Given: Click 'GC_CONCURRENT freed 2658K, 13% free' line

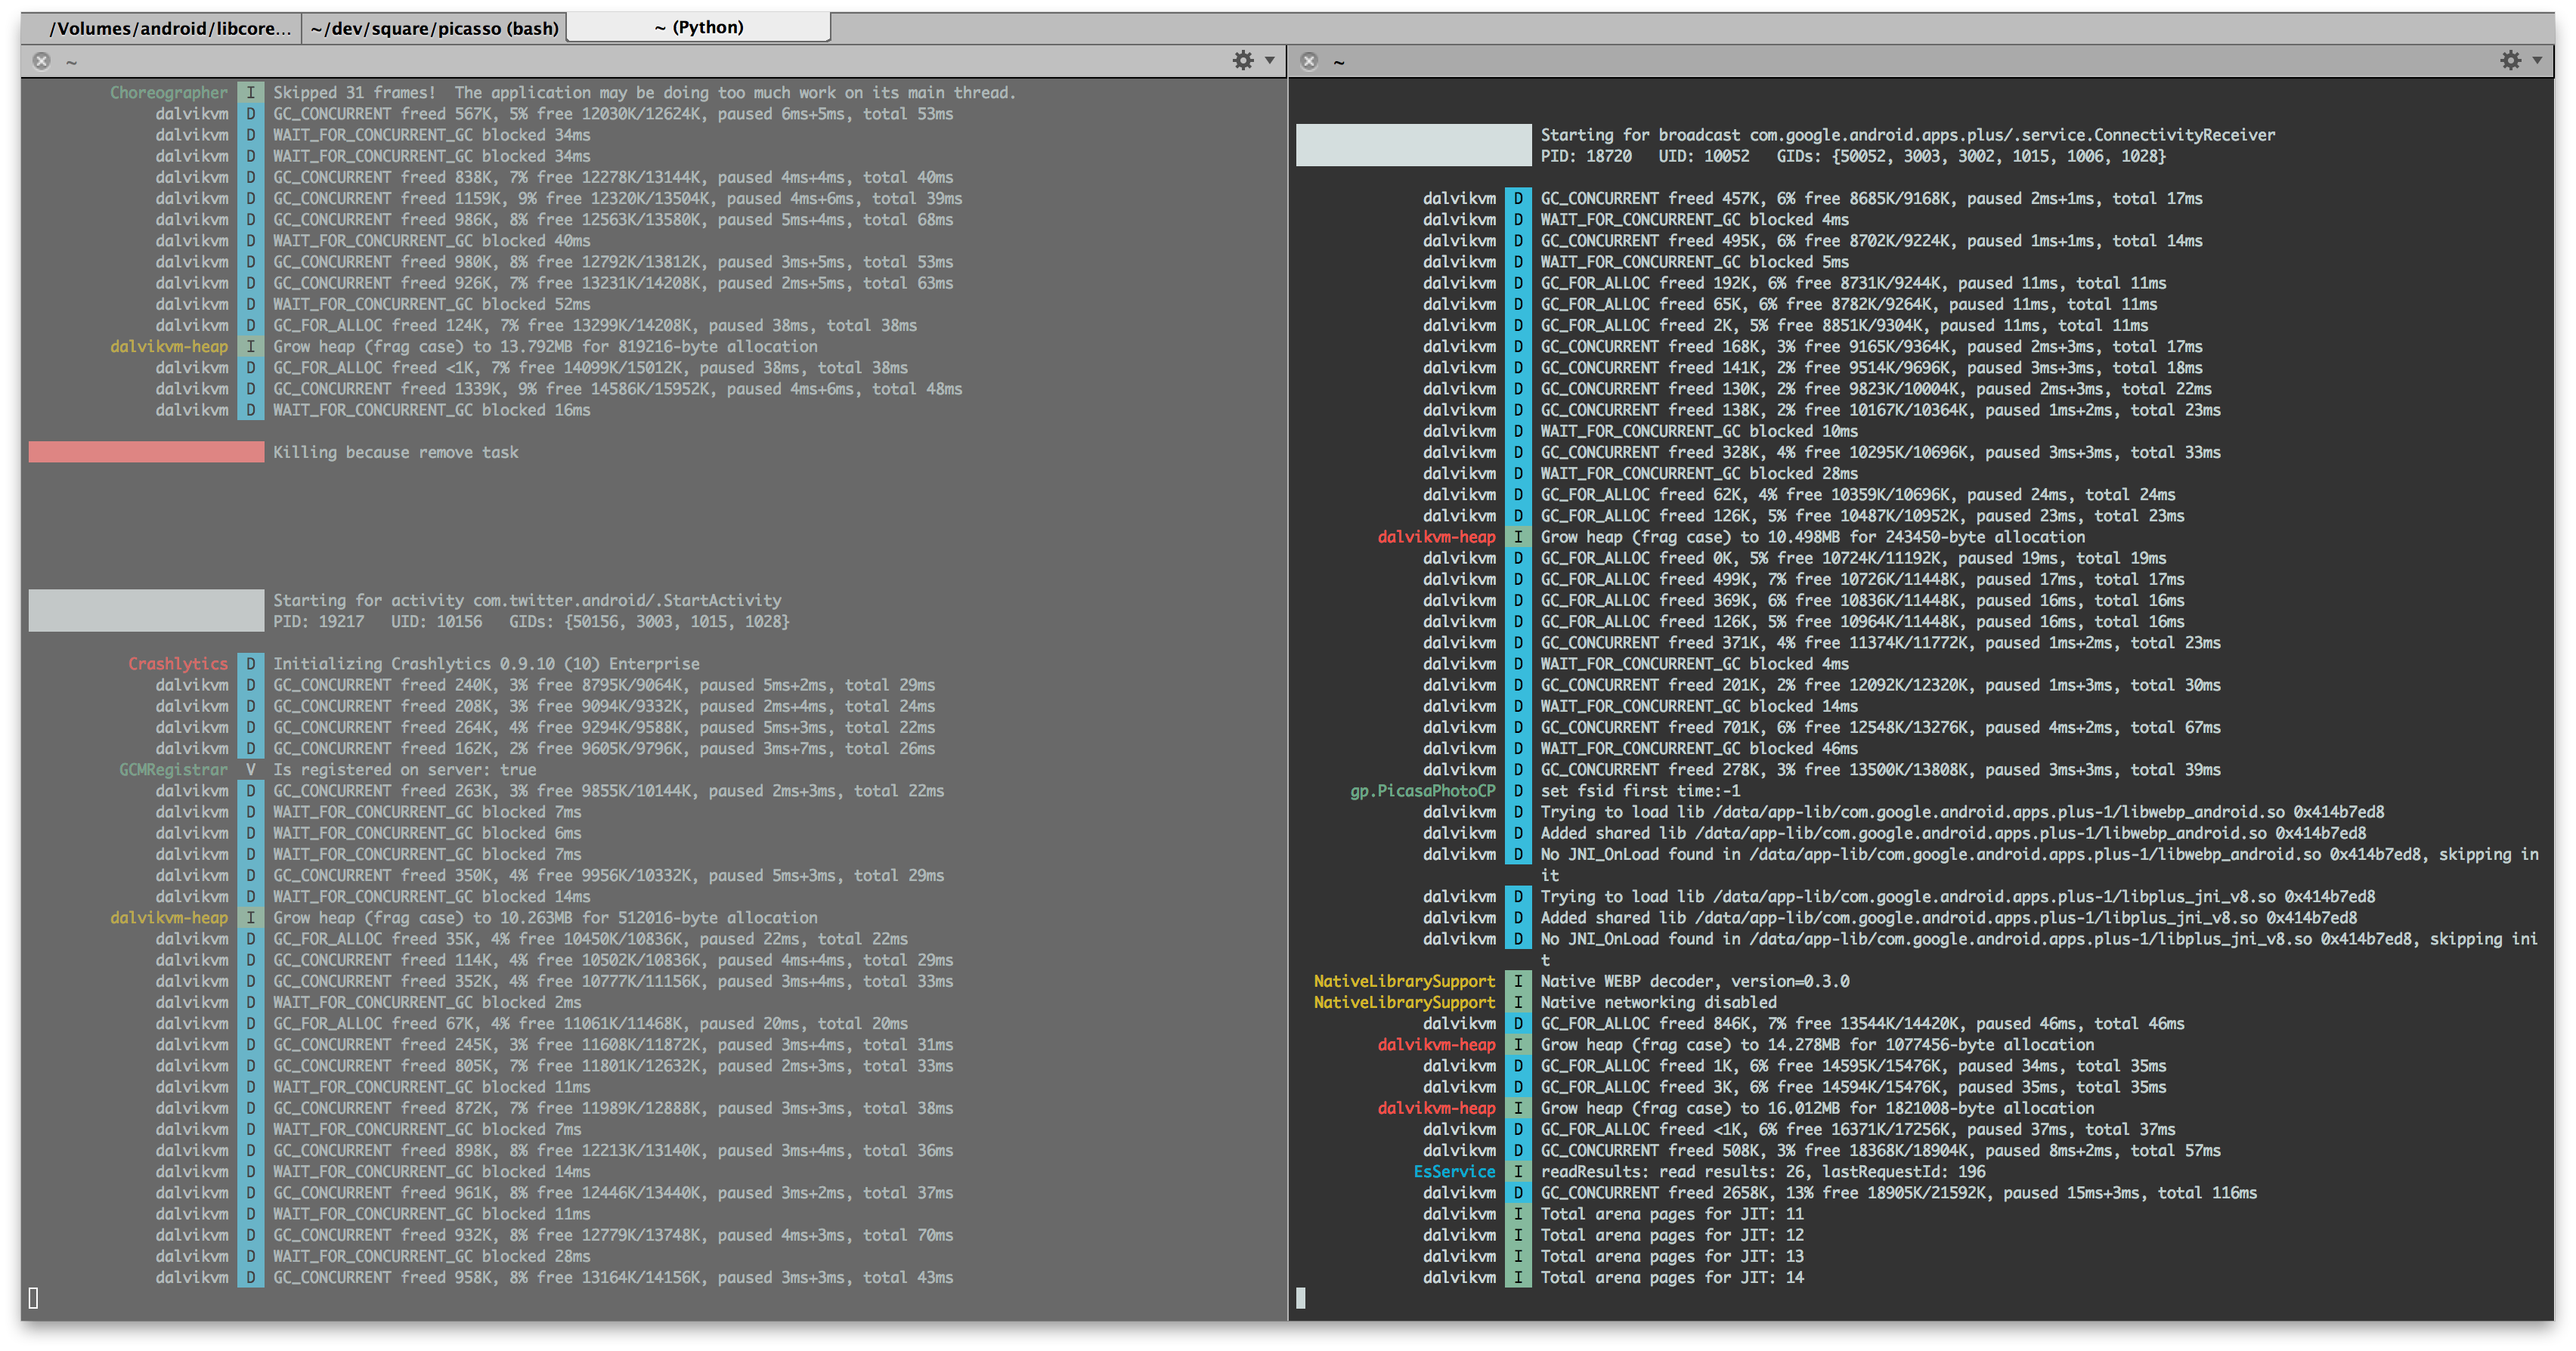Looking at the screenshot, I should coord(1898,1193).
